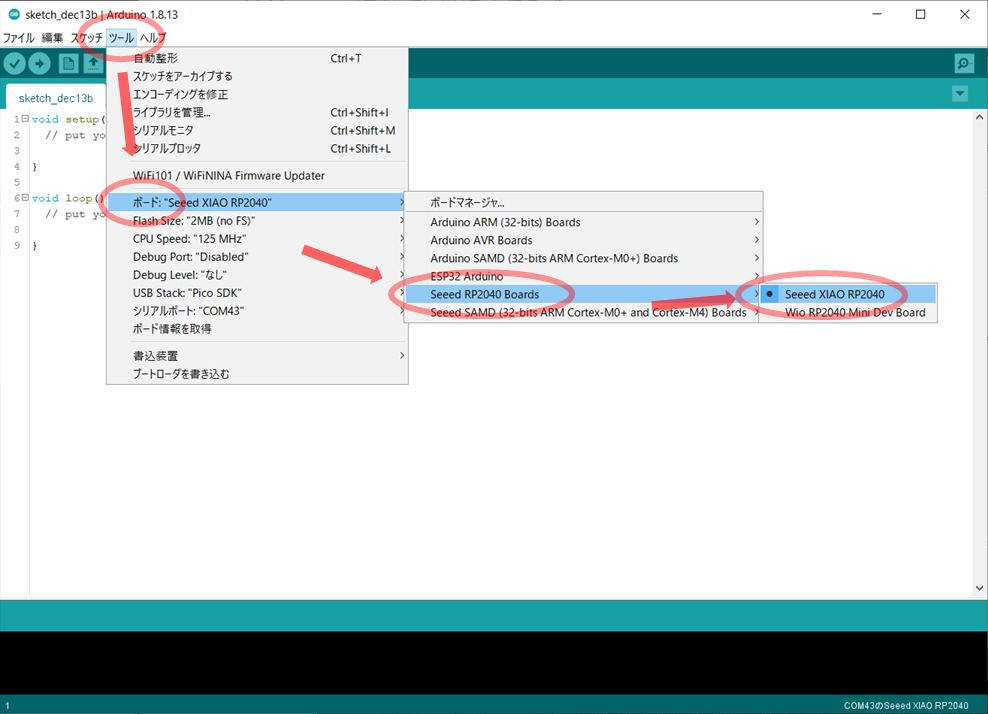This screenshot has width=988, height=714.
Task: Click the ツール menu
Action: (x=121, y=38)
